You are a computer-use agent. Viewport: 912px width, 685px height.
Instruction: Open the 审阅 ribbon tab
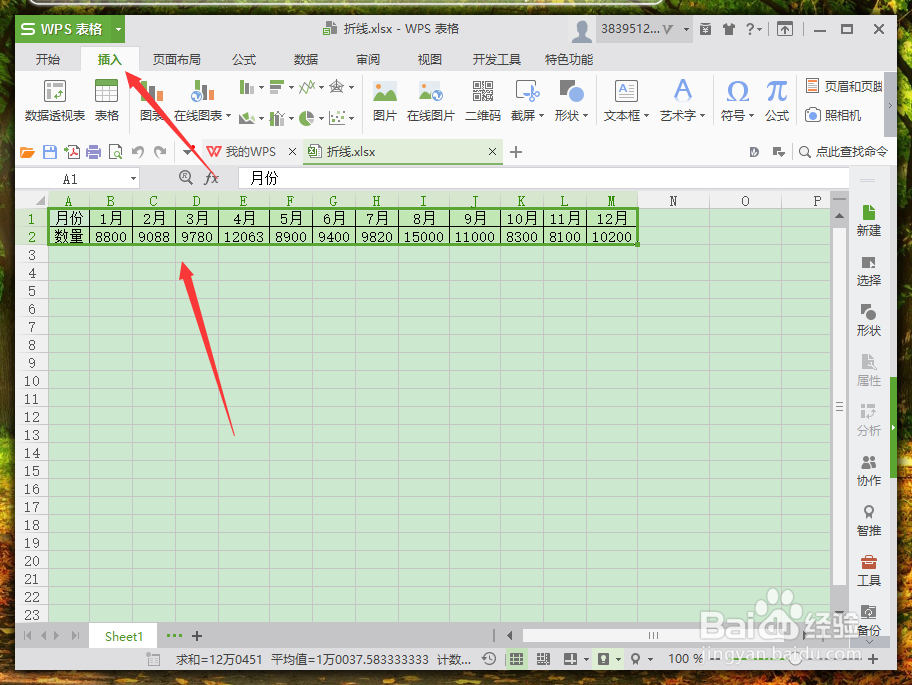(x=368, y=59)
